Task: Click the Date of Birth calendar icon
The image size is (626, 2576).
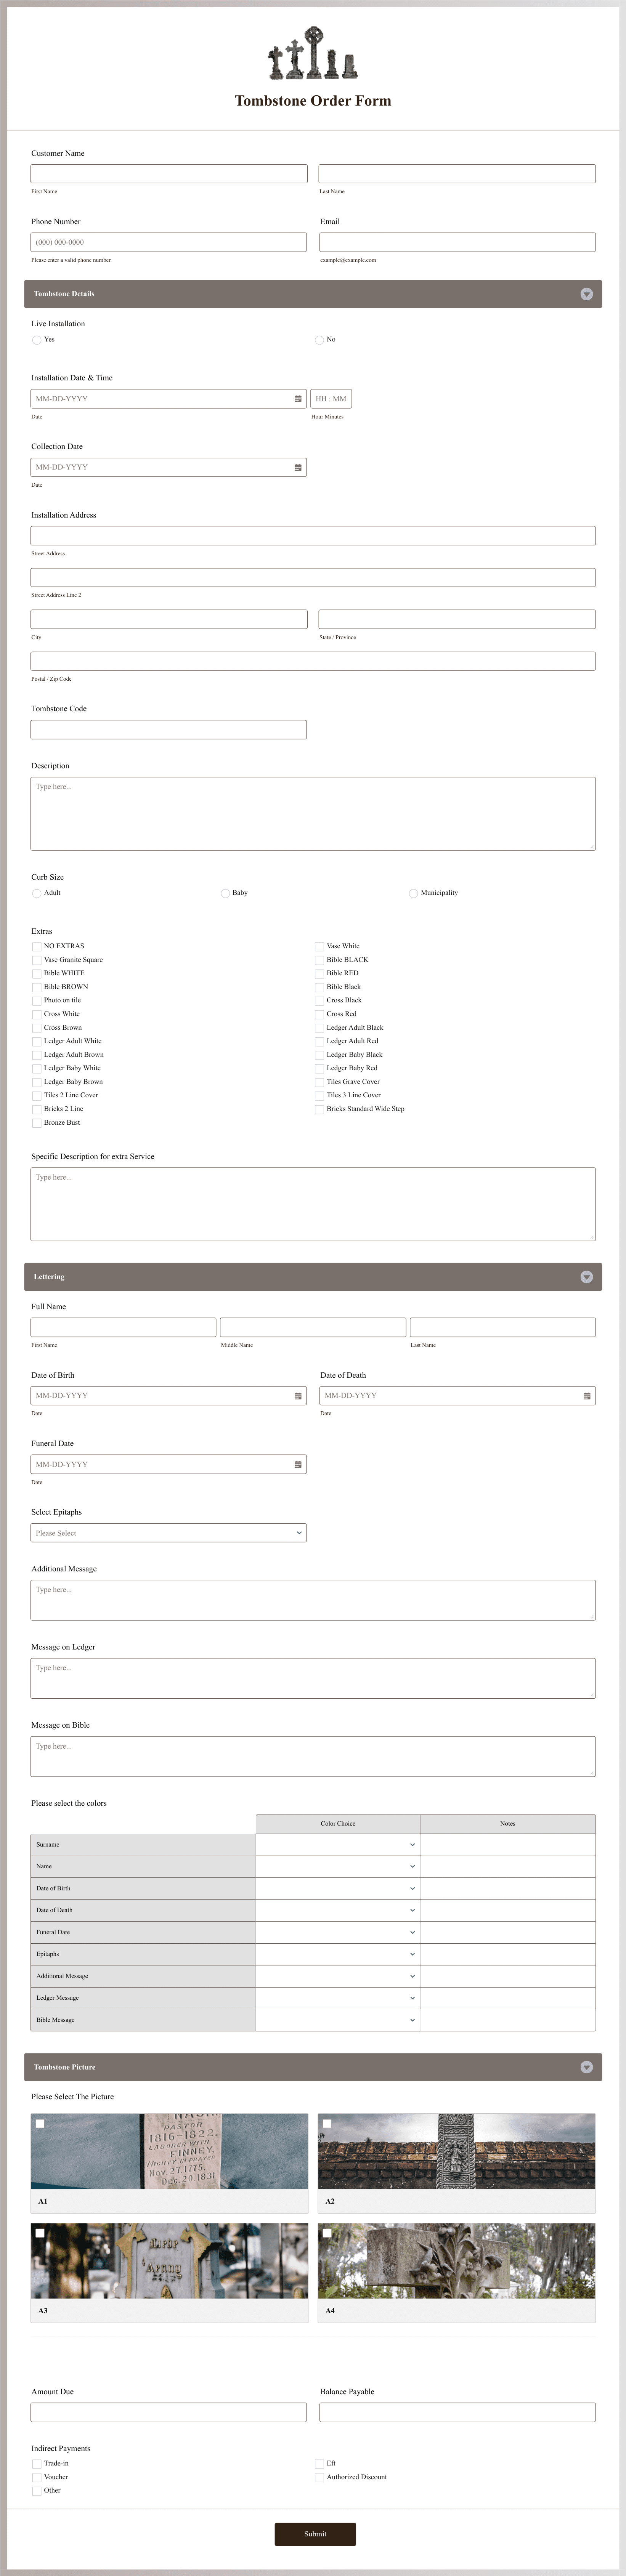Action: click(297, 1396)
